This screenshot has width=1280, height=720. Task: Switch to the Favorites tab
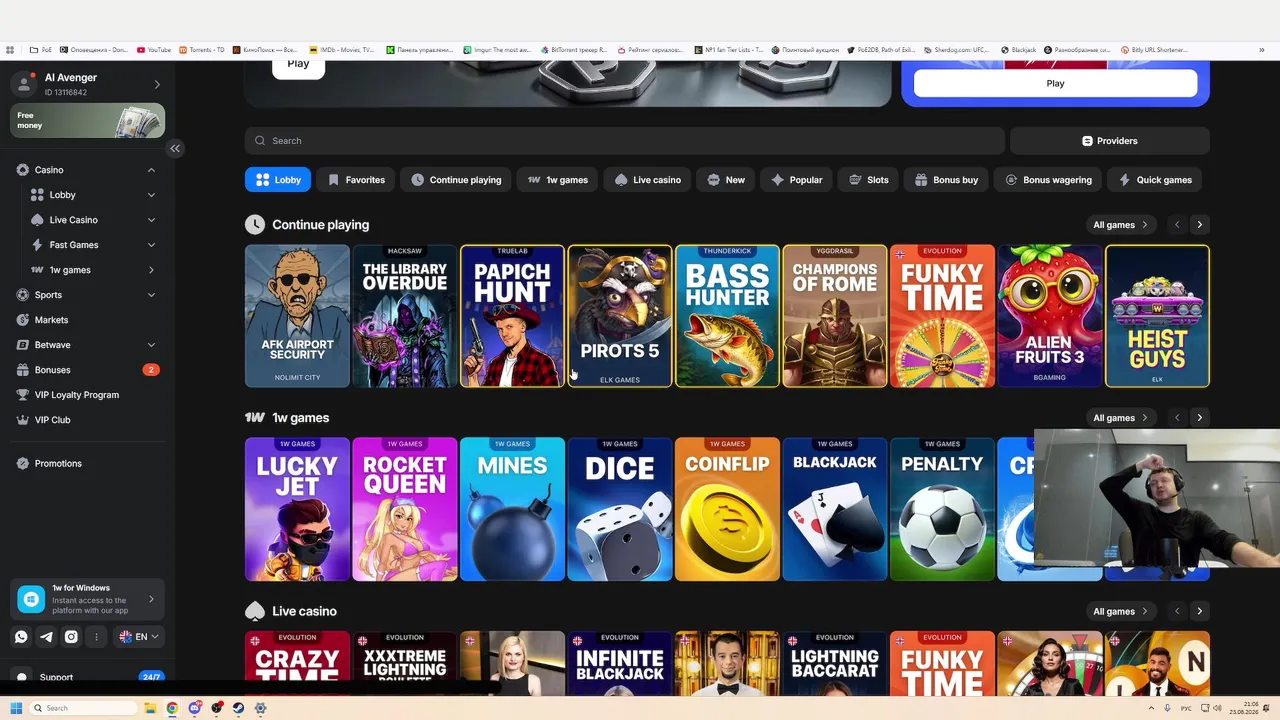[x=356, y=180]
